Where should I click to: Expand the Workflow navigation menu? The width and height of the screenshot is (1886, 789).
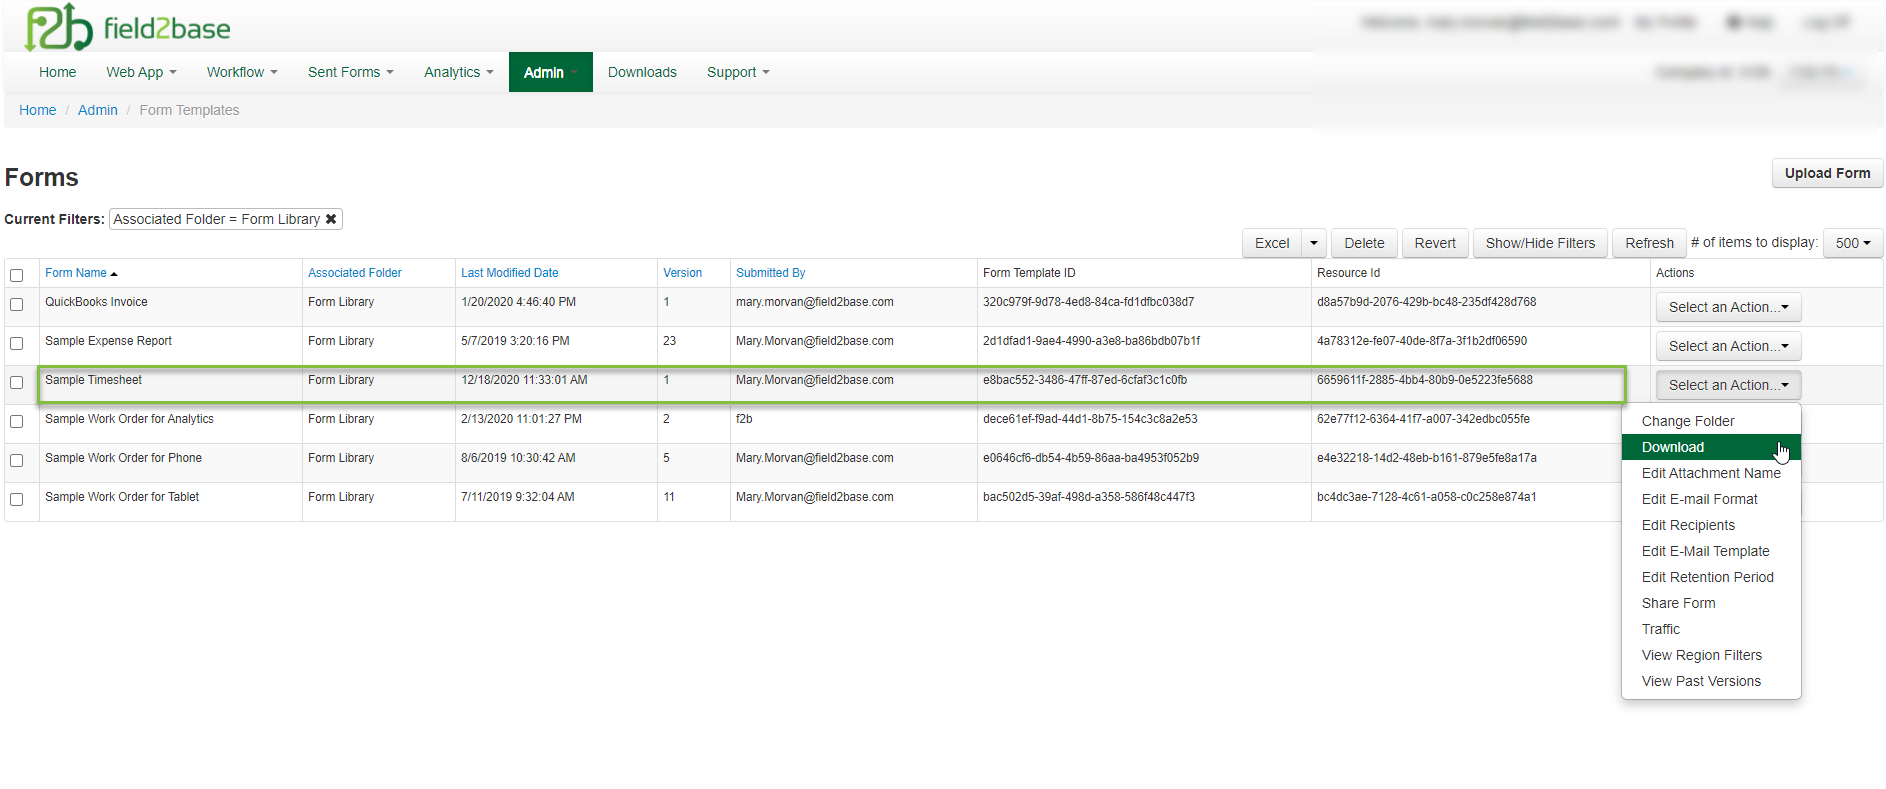[x=241, y=72]
